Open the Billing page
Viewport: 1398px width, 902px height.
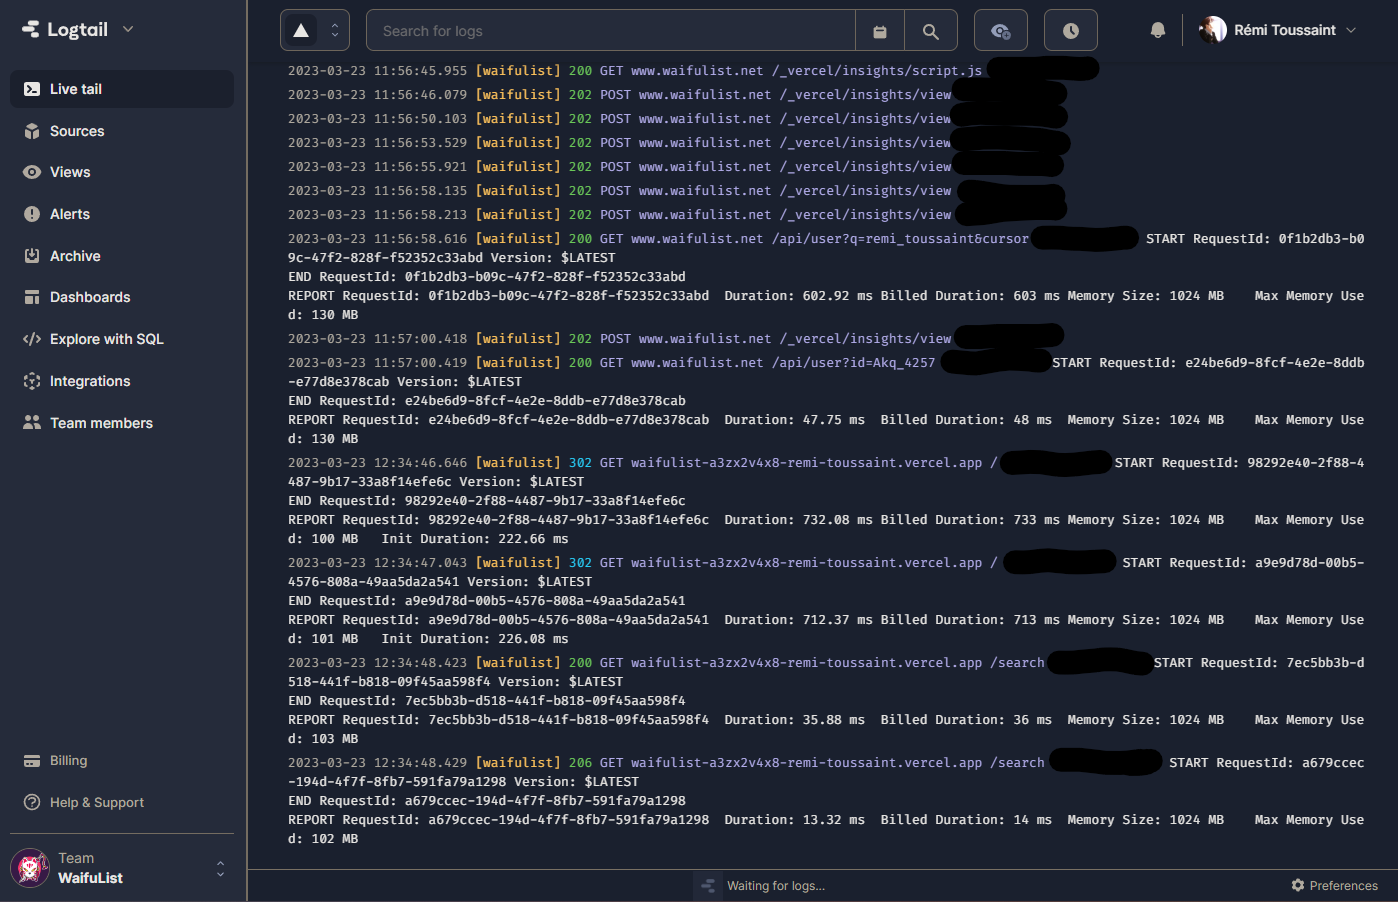(x=122, y=761)
